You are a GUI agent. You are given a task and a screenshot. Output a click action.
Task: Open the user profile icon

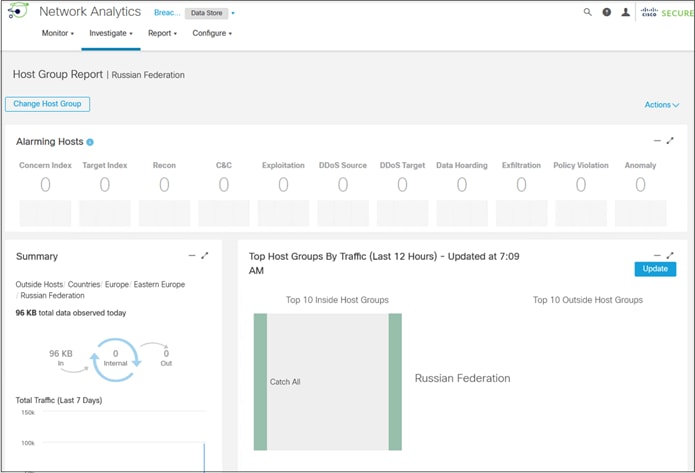pos(625,12)
